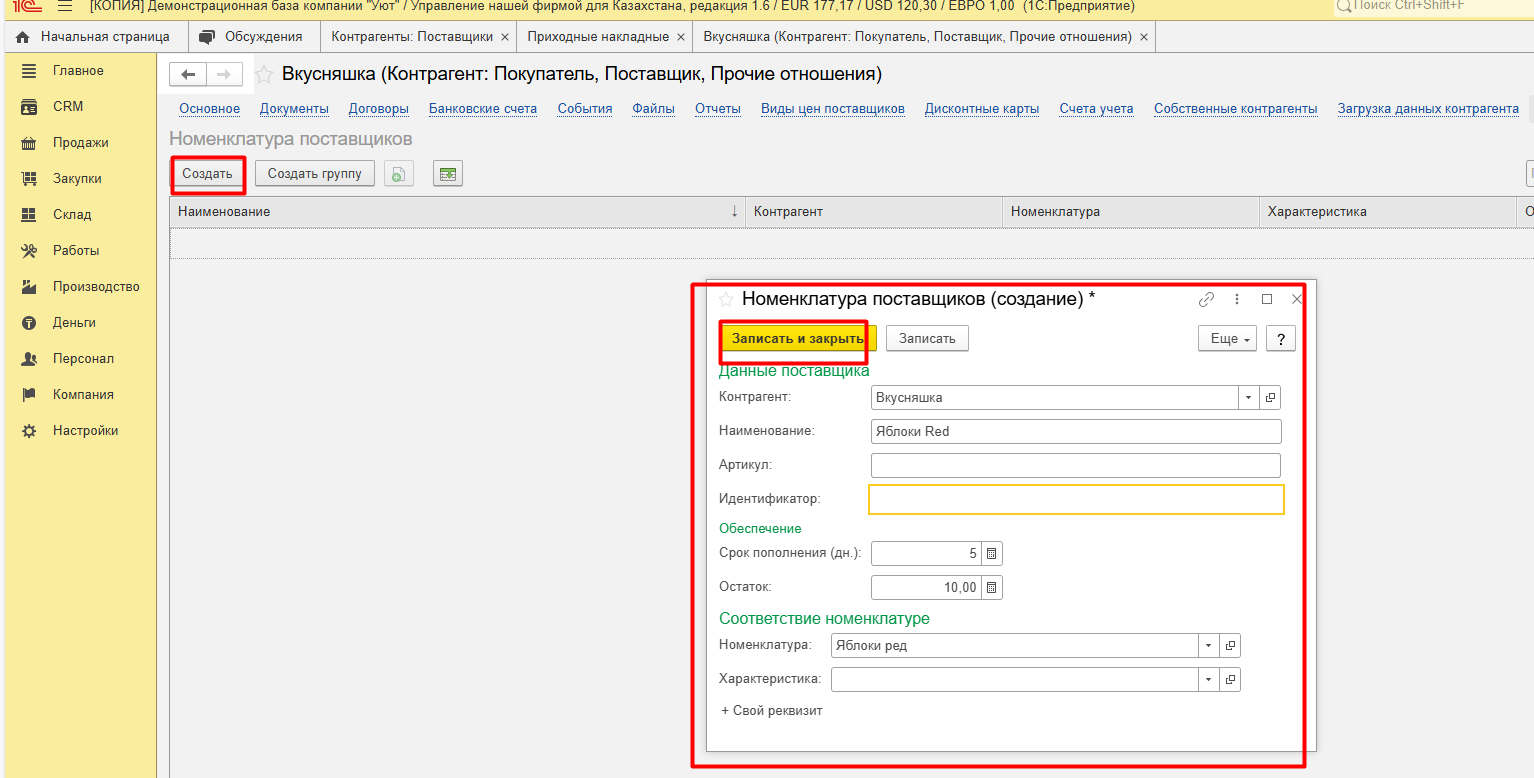The height and width of the screenshot is (778, 1534).
Task: Click into the Артикул input field
Action: (1075, 466)
